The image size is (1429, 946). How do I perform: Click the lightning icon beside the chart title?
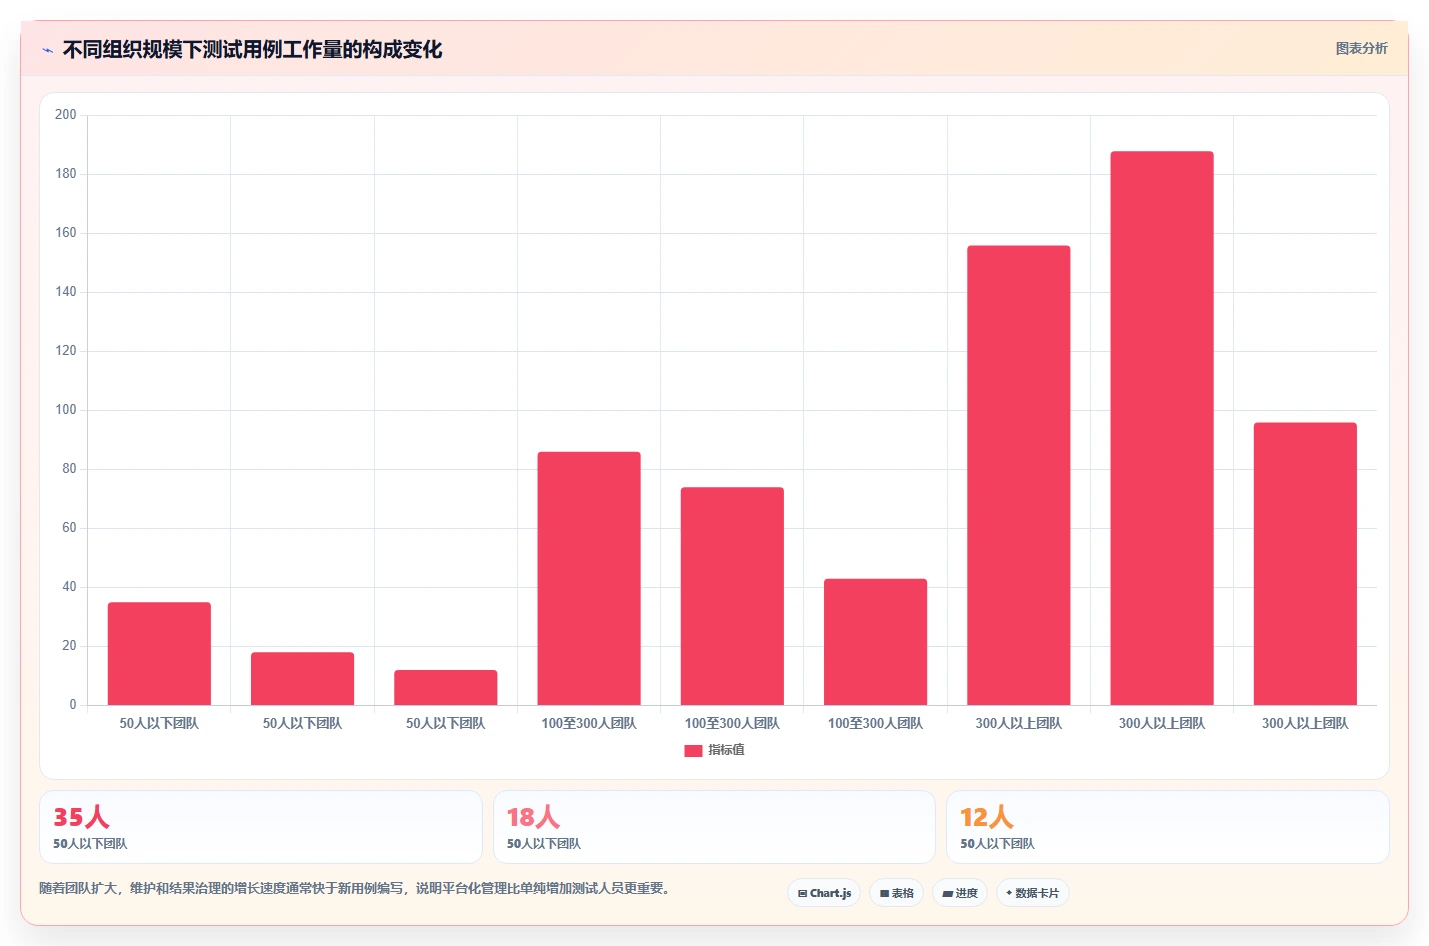point(47,50)
